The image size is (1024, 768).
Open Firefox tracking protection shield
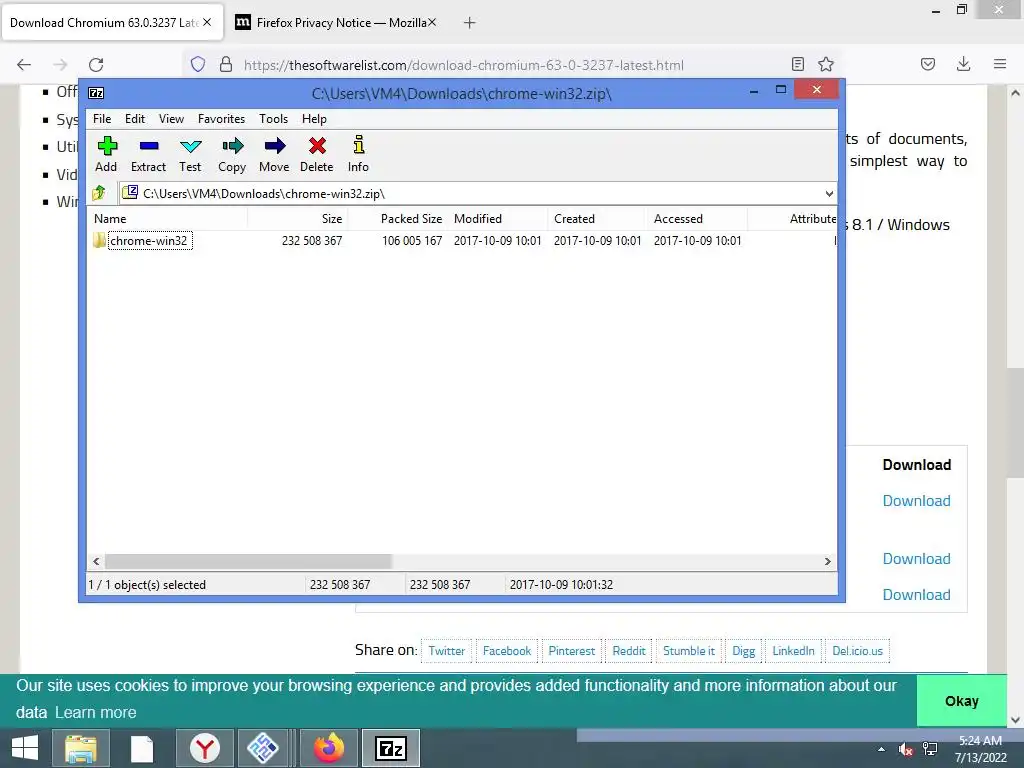(198, 65)
